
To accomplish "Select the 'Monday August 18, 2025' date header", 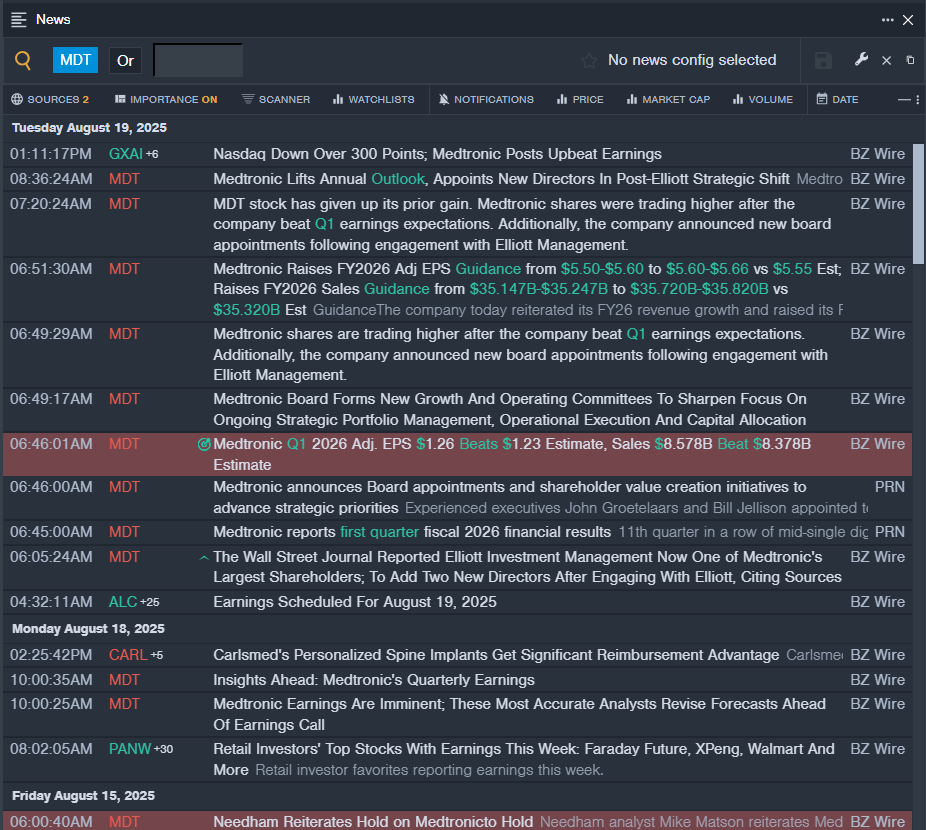I will click(88, 629).
